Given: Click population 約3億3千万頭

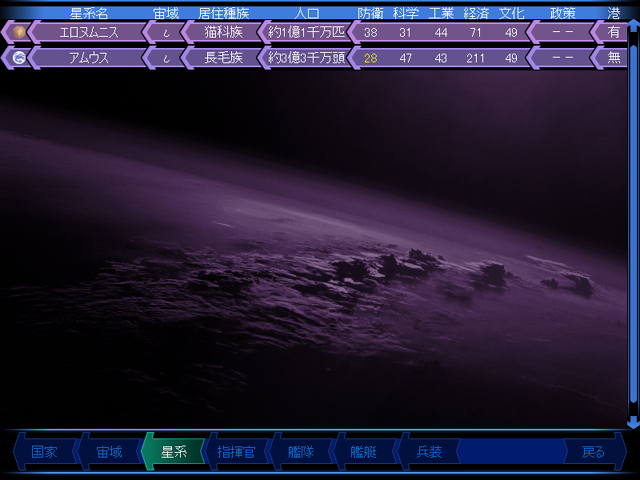Looking at the screenshot, I should pyautogui.click(x=307, y=58).
